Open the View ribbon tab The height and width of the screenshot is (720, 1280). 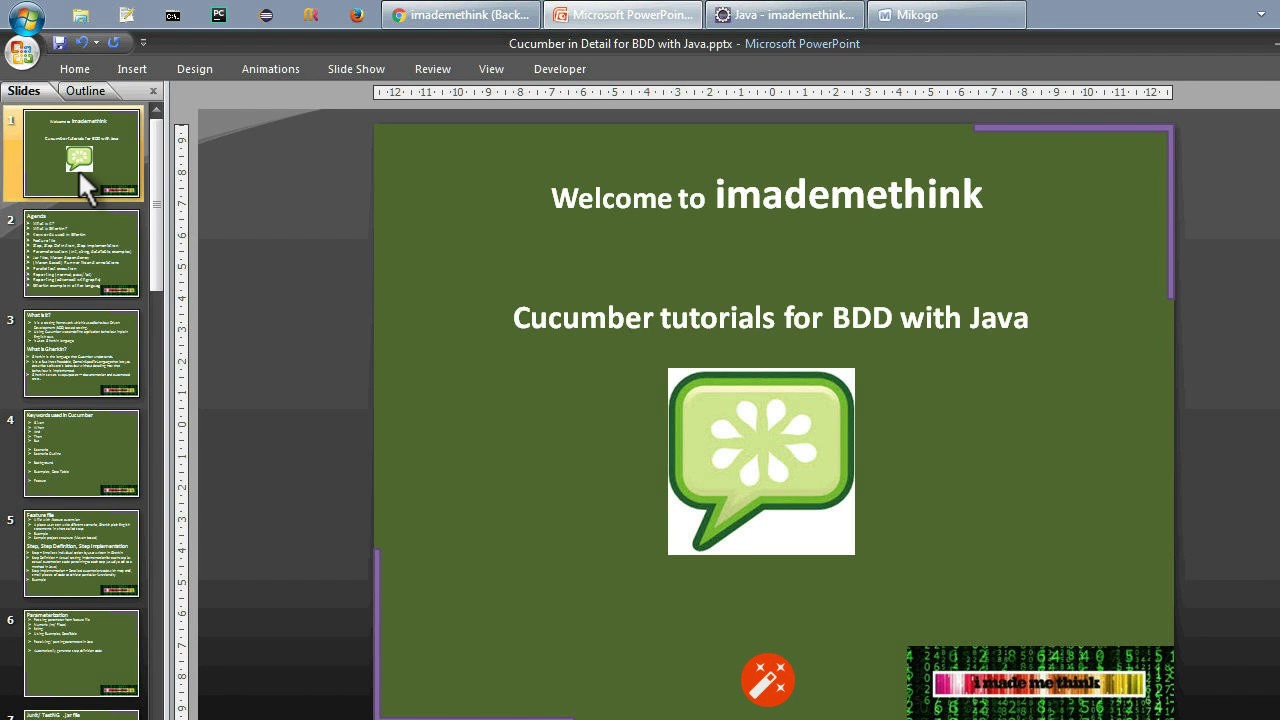click(491, 69)
